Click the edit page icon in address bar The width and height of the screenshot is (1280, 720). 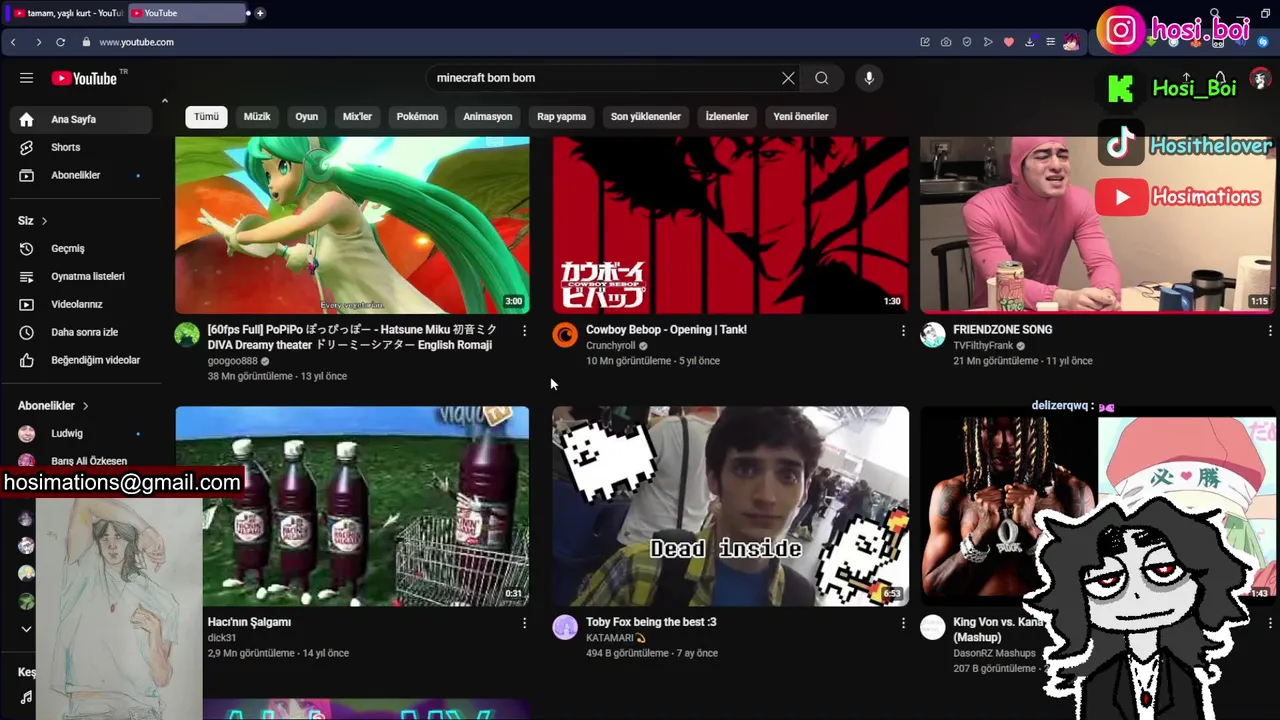[x=925, y=42]
